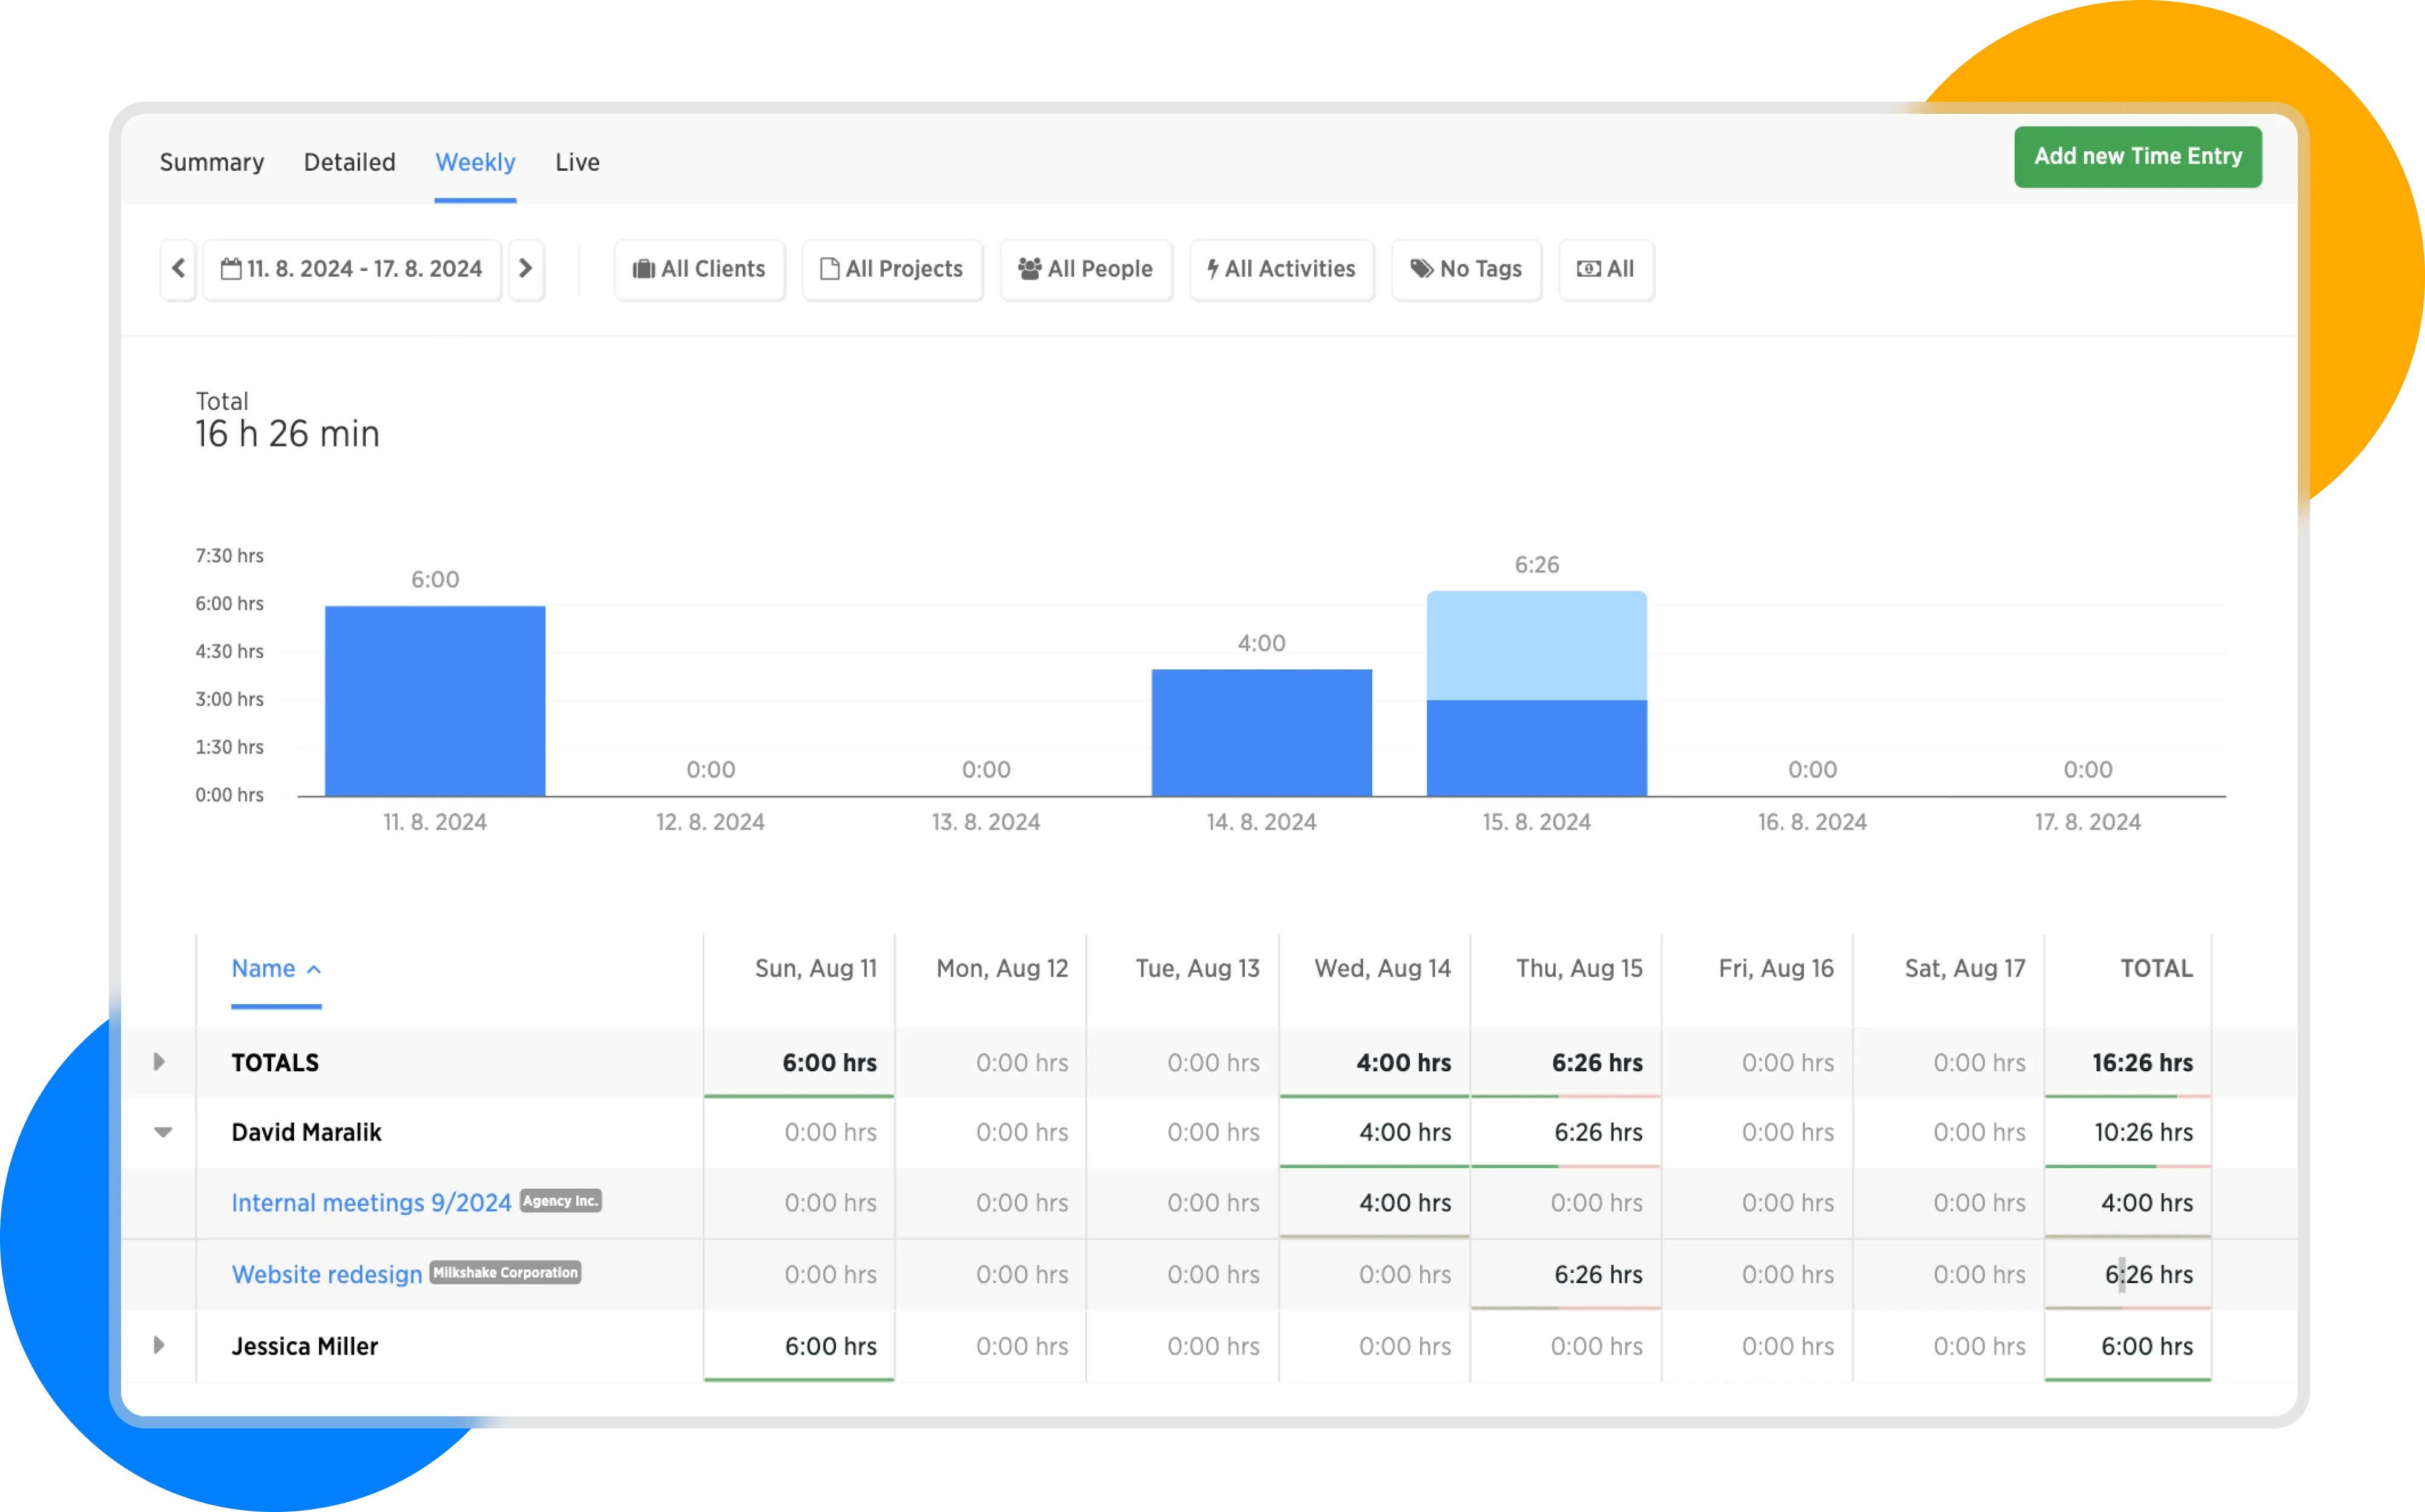Click lightning icon on All Activities
This screenshot has width=2425, height=1512.
click(x=1212, y=269)
